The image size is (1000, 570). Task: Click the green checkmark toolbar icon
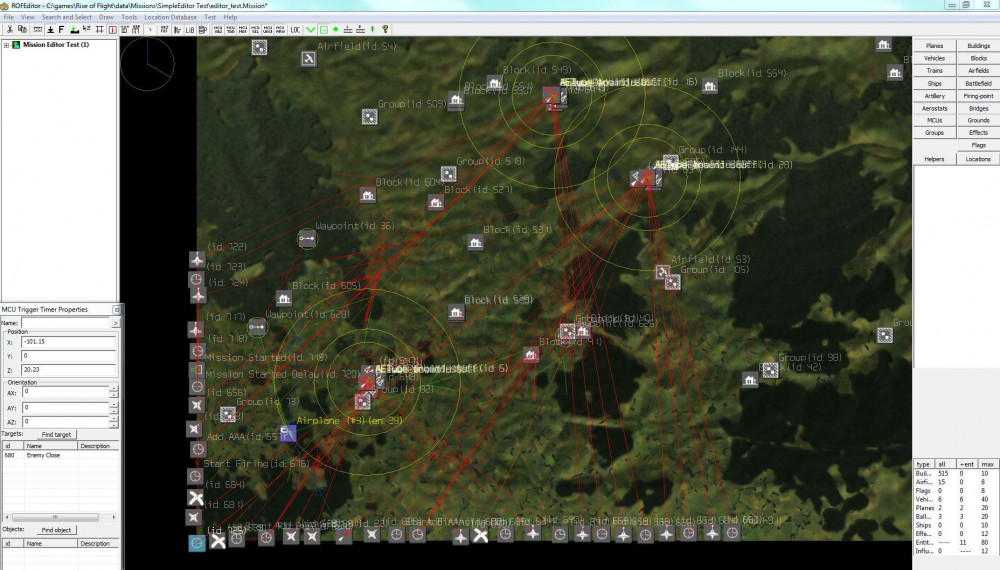click(310, 30)
